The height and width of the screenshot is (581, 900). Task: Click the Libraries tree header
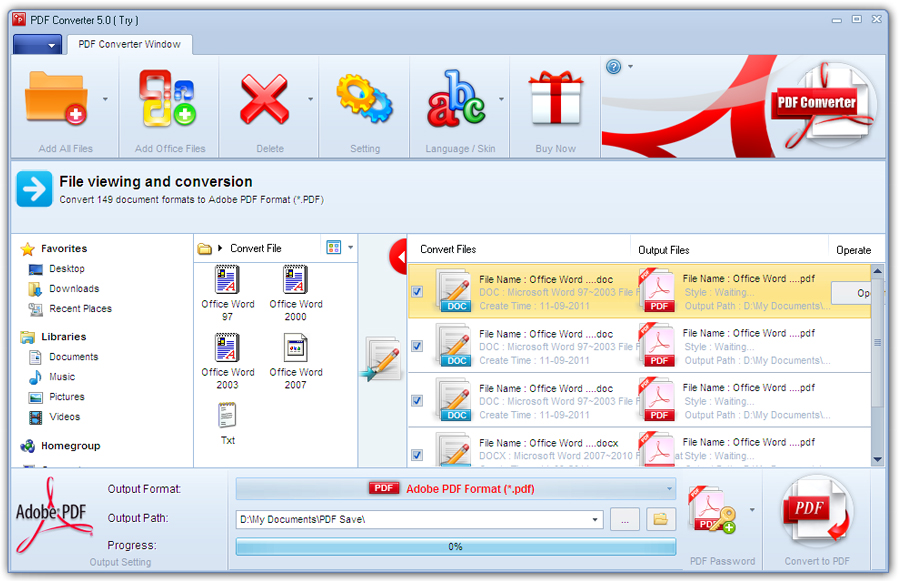[63, 337]
